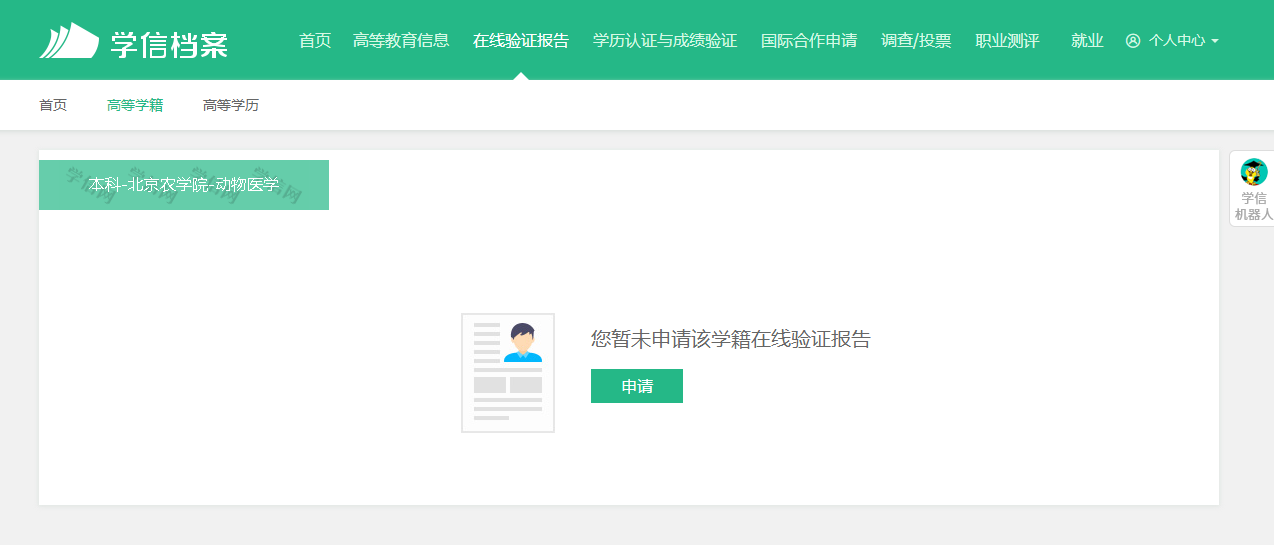Screen dimensions: 1274x545
Task: Go to 首页 in top navigation
Action: [x=315, y=41]
